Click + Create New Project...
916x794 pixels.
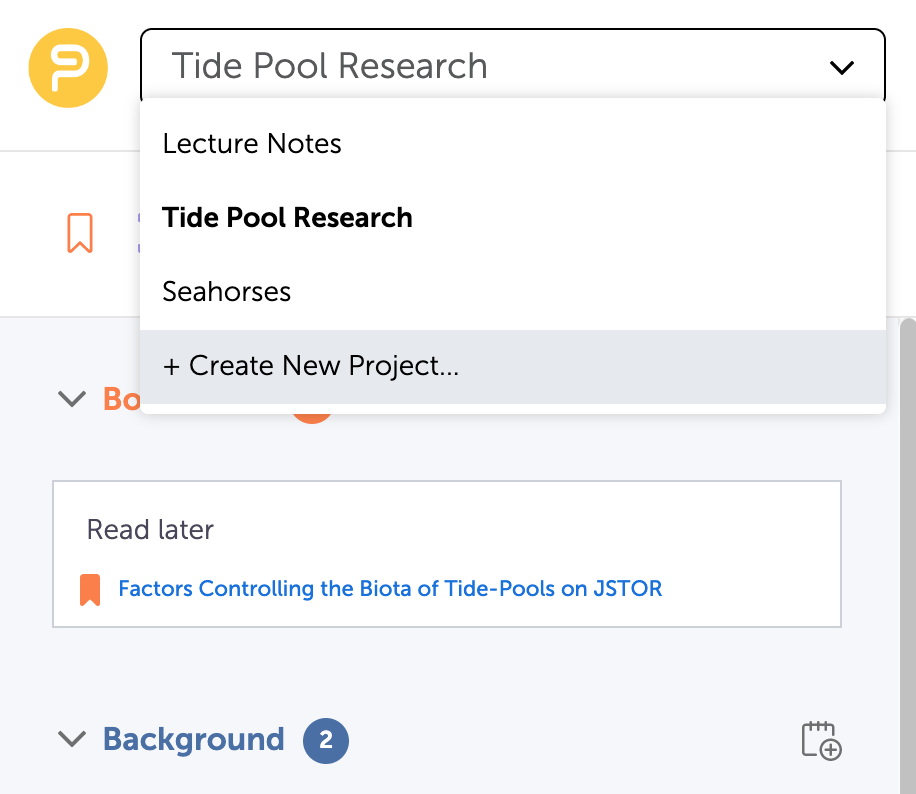(513, 366)
